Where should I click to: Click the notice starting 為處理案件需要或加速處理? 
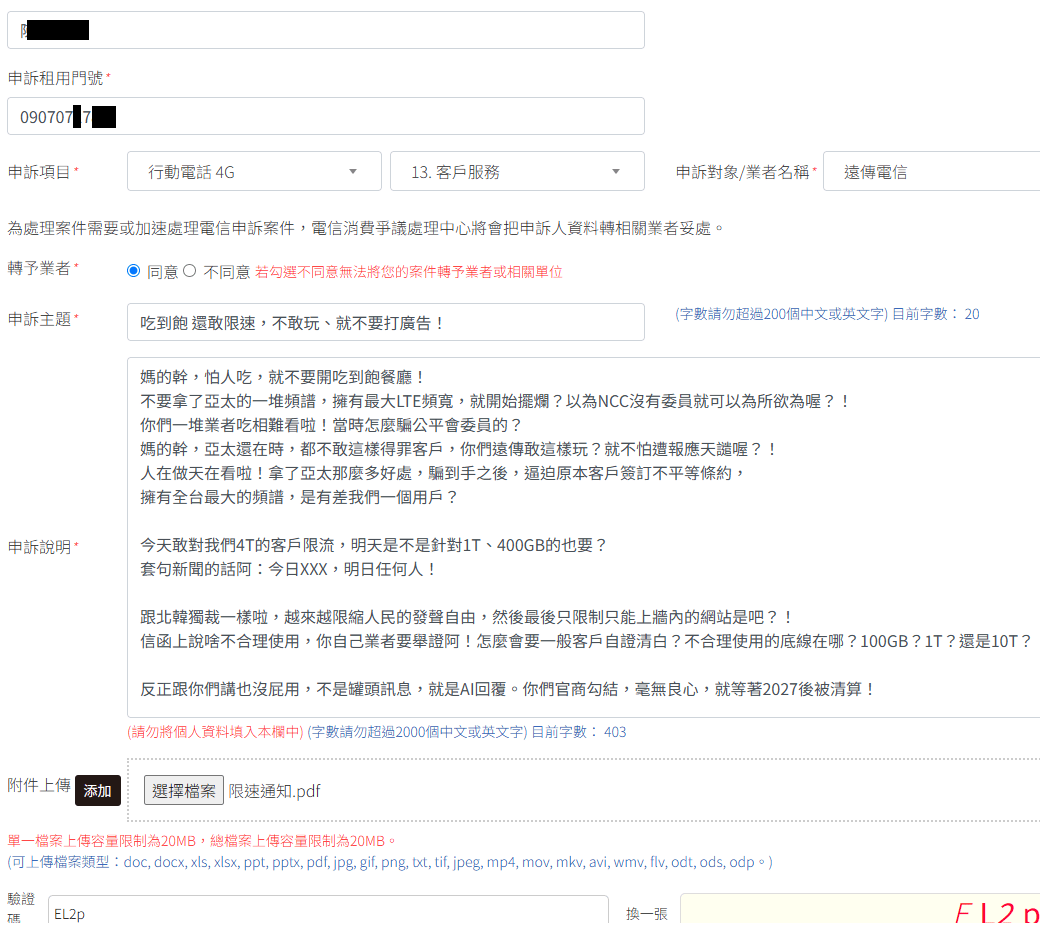(365, 229)
